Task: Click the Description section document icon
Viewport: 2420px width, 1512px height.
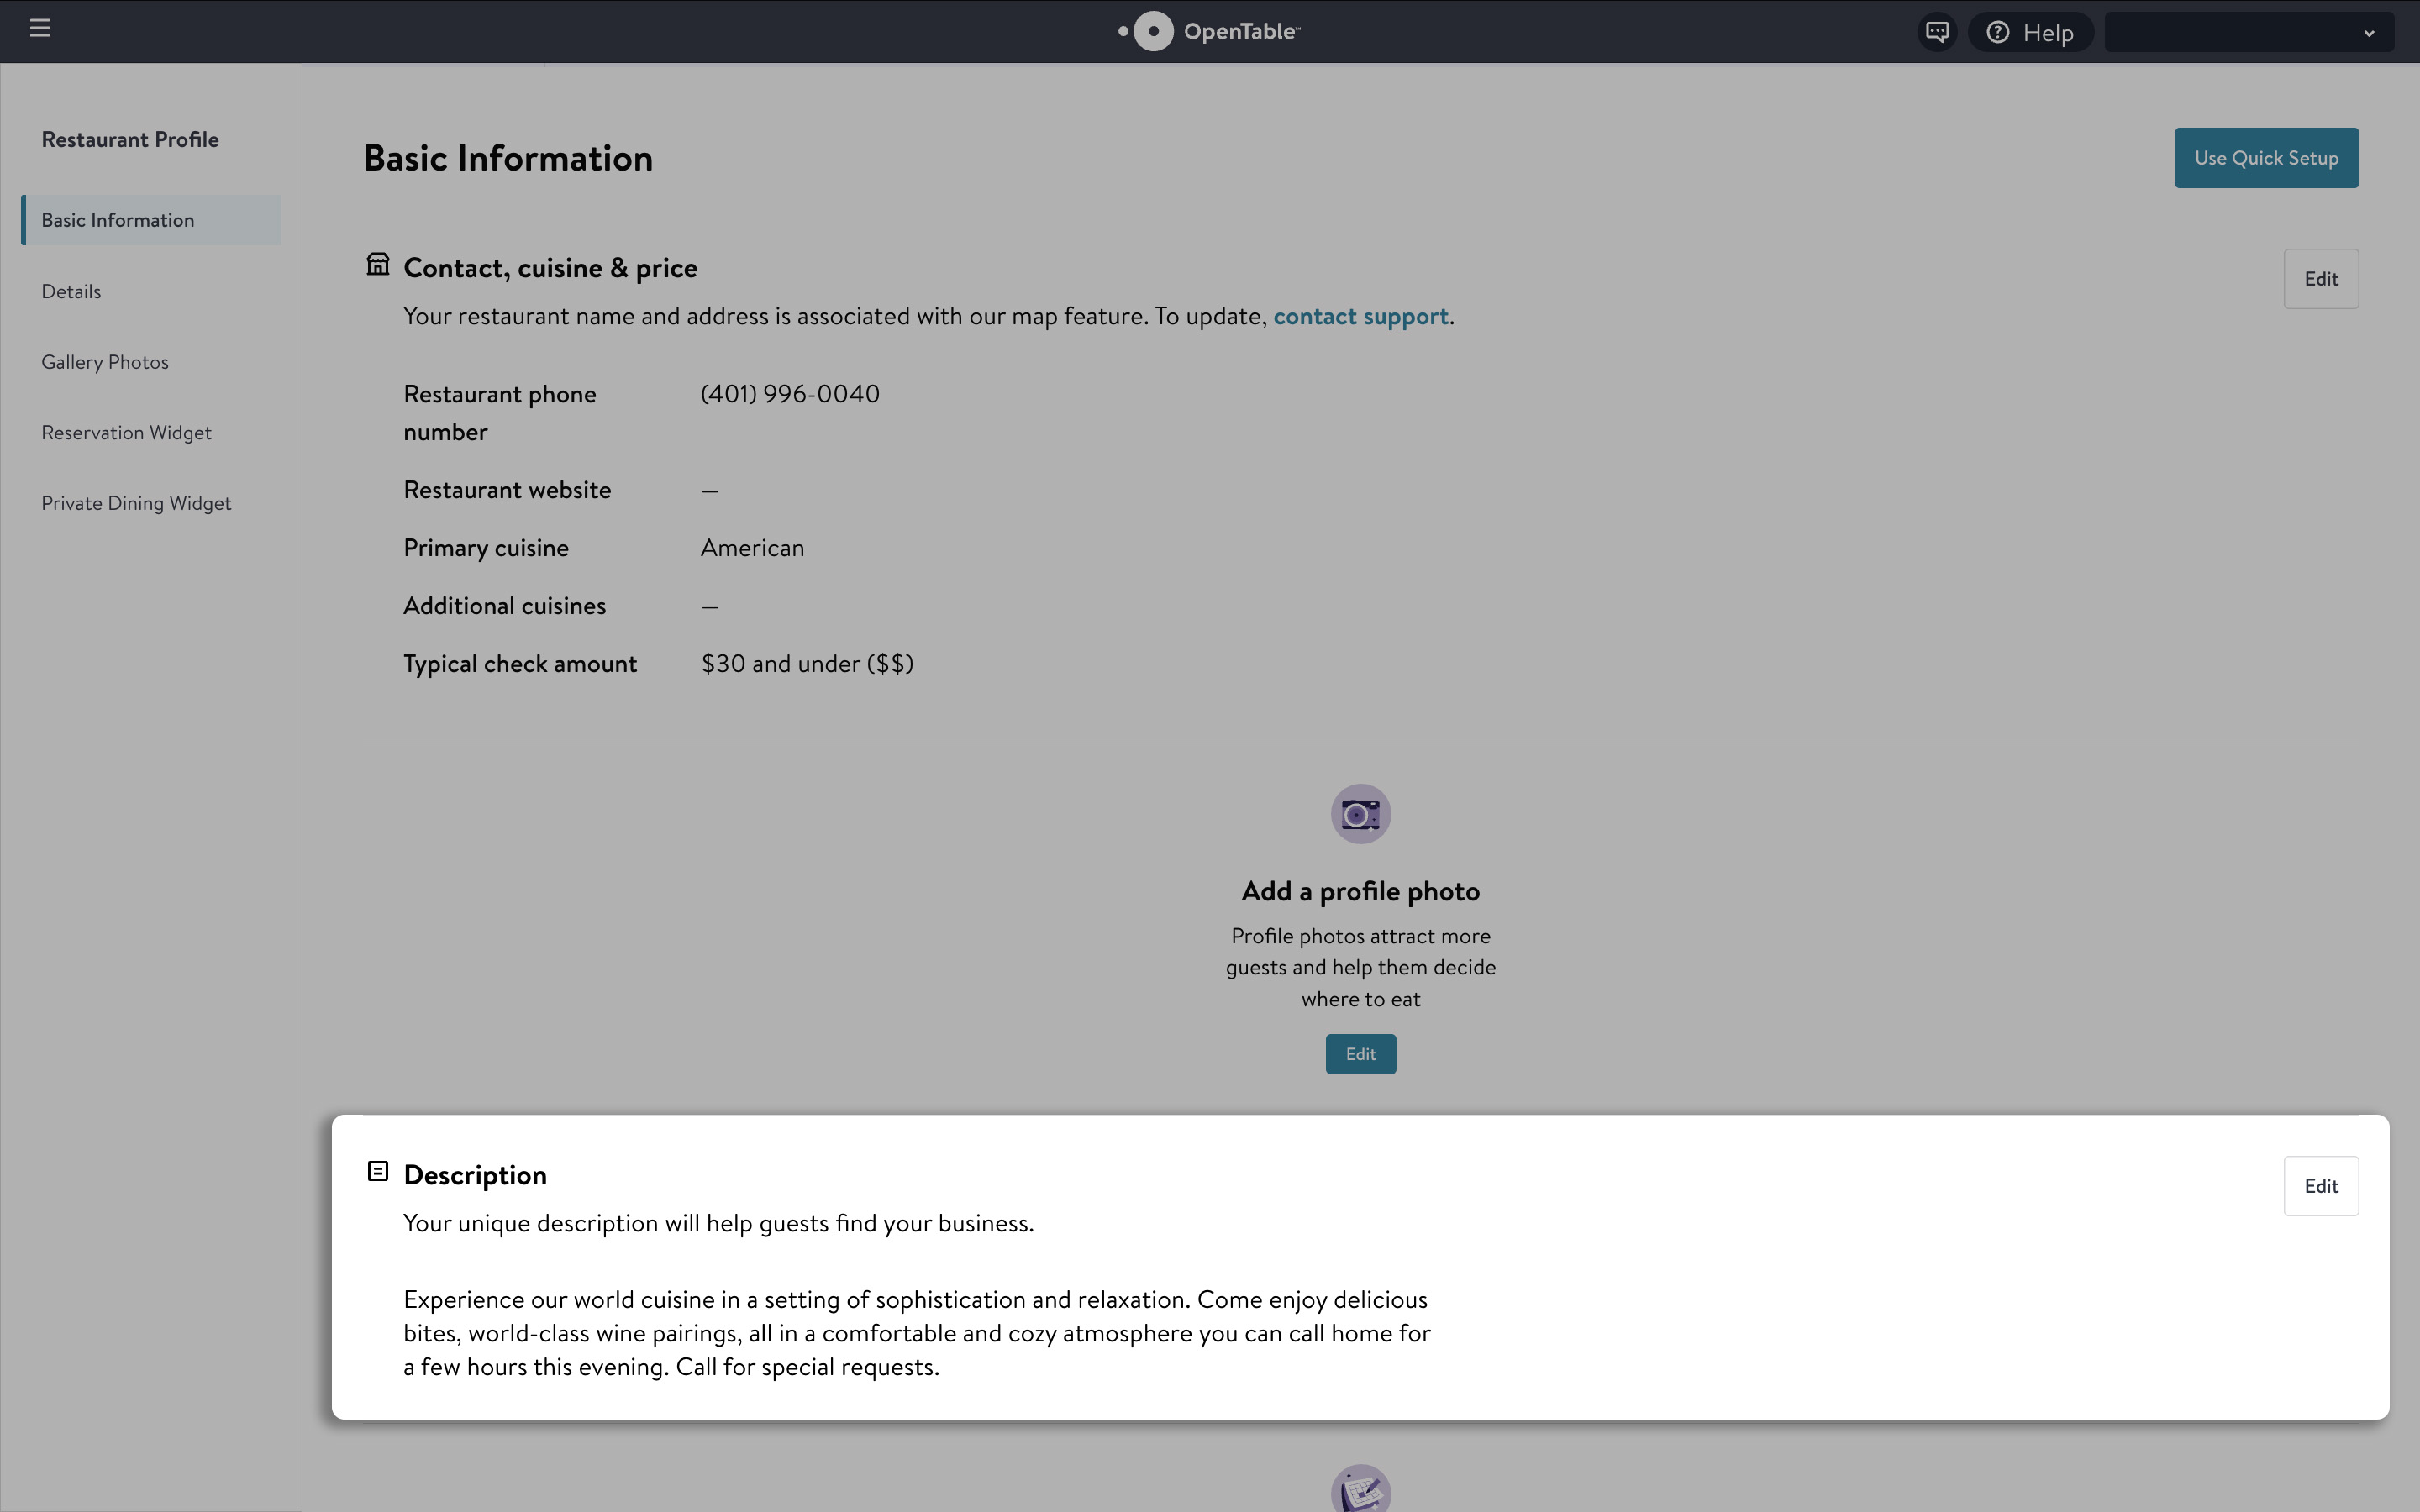Action: click(x=378, y=1171)
